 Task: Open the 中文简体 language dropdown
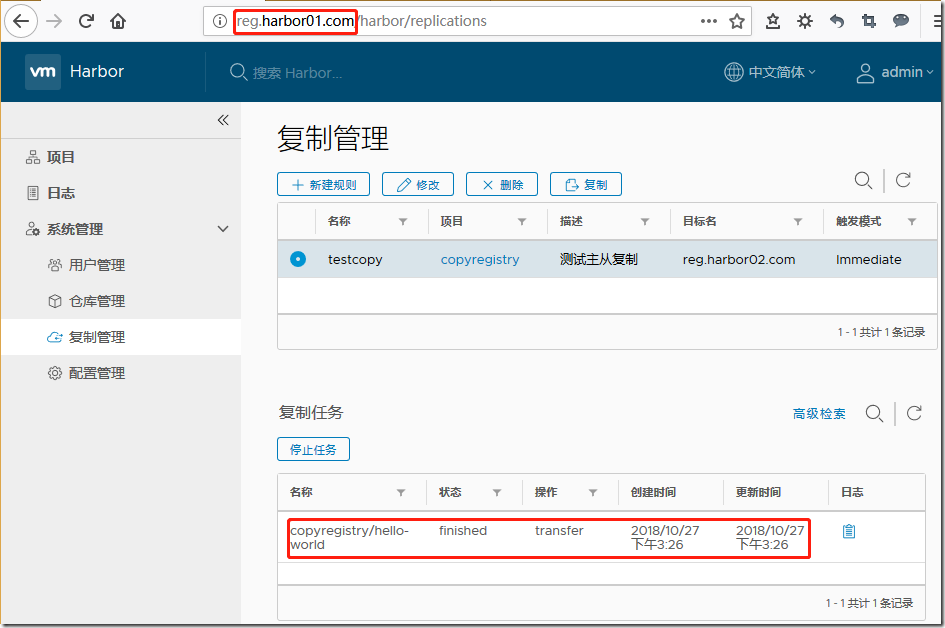770,72
